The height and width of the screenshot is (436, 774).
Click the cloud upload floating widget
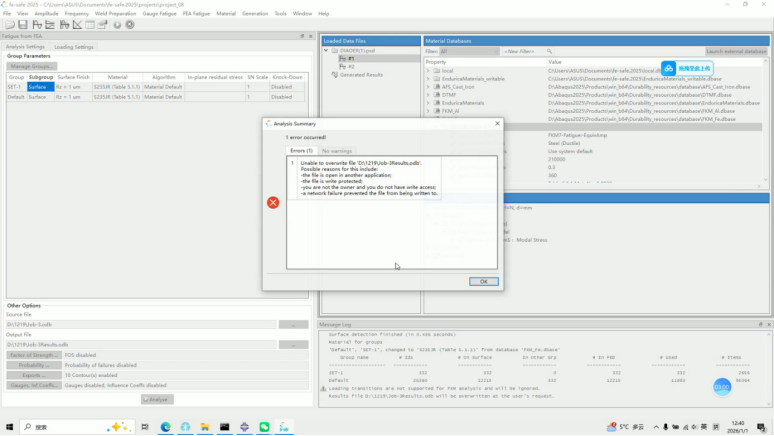click(687, 68)
